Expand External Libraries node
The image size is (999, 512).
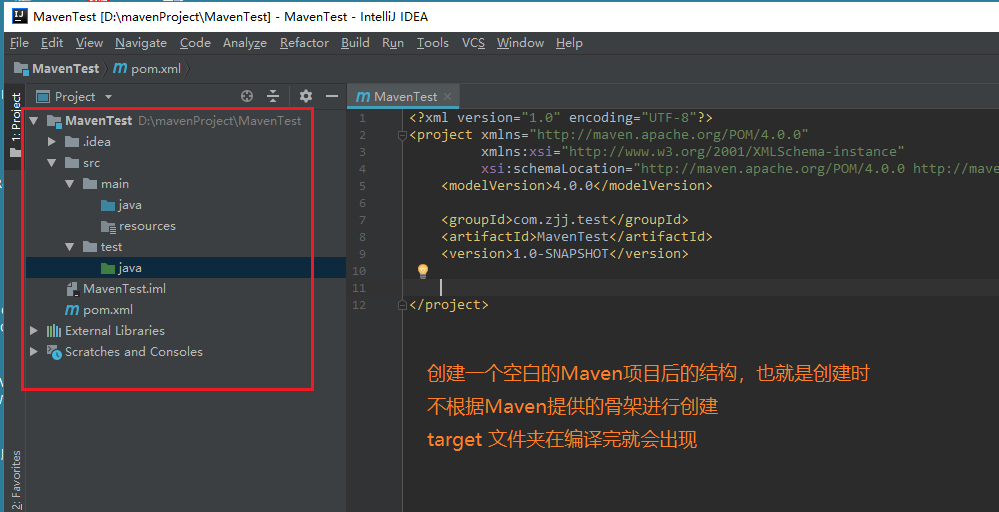pyautogui.click(x=34, y=331)
